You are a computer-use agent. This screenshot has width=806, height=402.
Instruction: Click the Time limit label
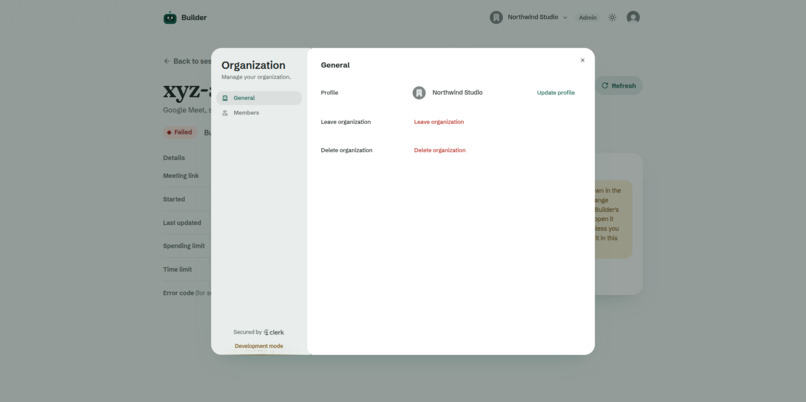(177, 269)
